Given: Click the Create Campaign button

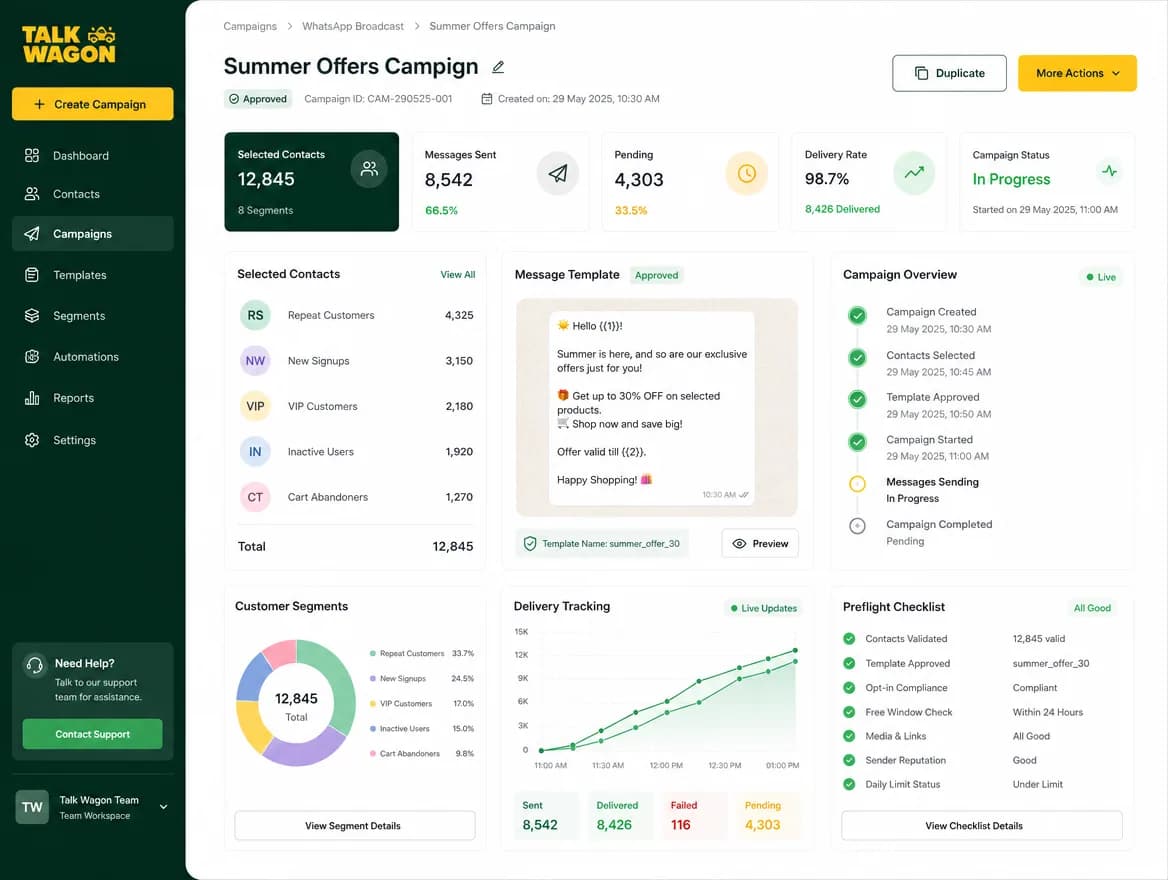Looking at the screenshot, I should pos(92,104).
